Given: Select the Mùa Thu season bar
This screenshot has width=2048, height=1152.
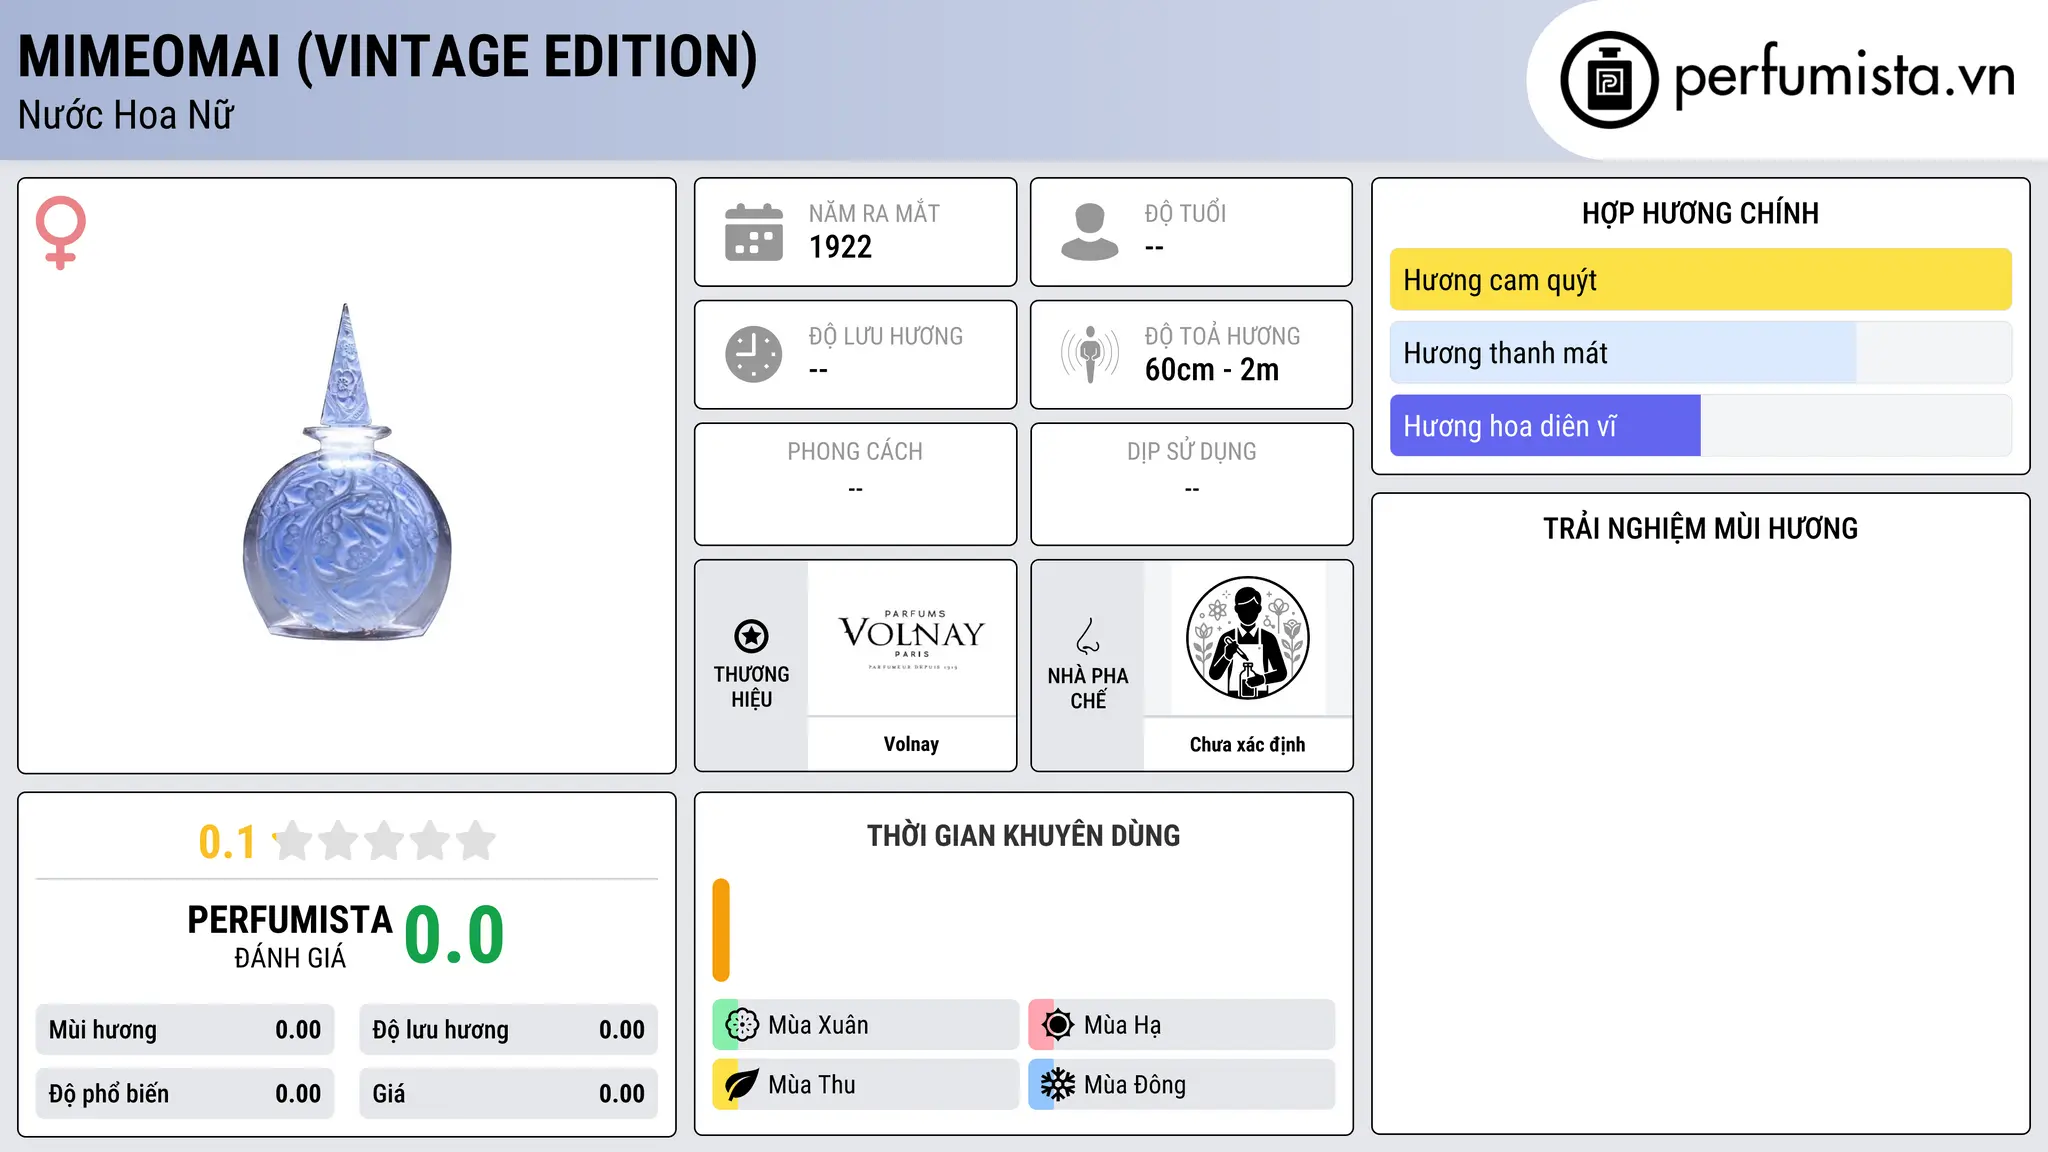Looking at the screenshot, I should 866,1085.
